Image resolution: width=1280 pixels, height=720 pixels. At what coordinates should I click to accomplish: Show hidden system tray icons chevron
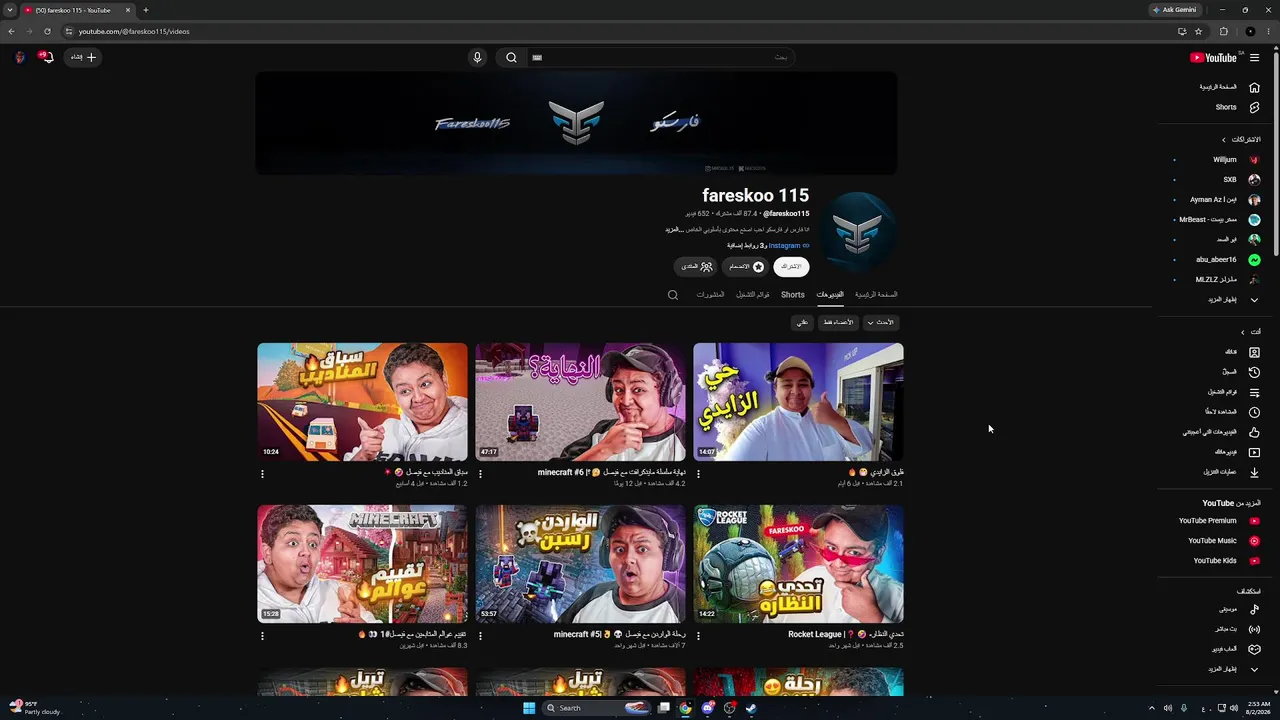1151,708
